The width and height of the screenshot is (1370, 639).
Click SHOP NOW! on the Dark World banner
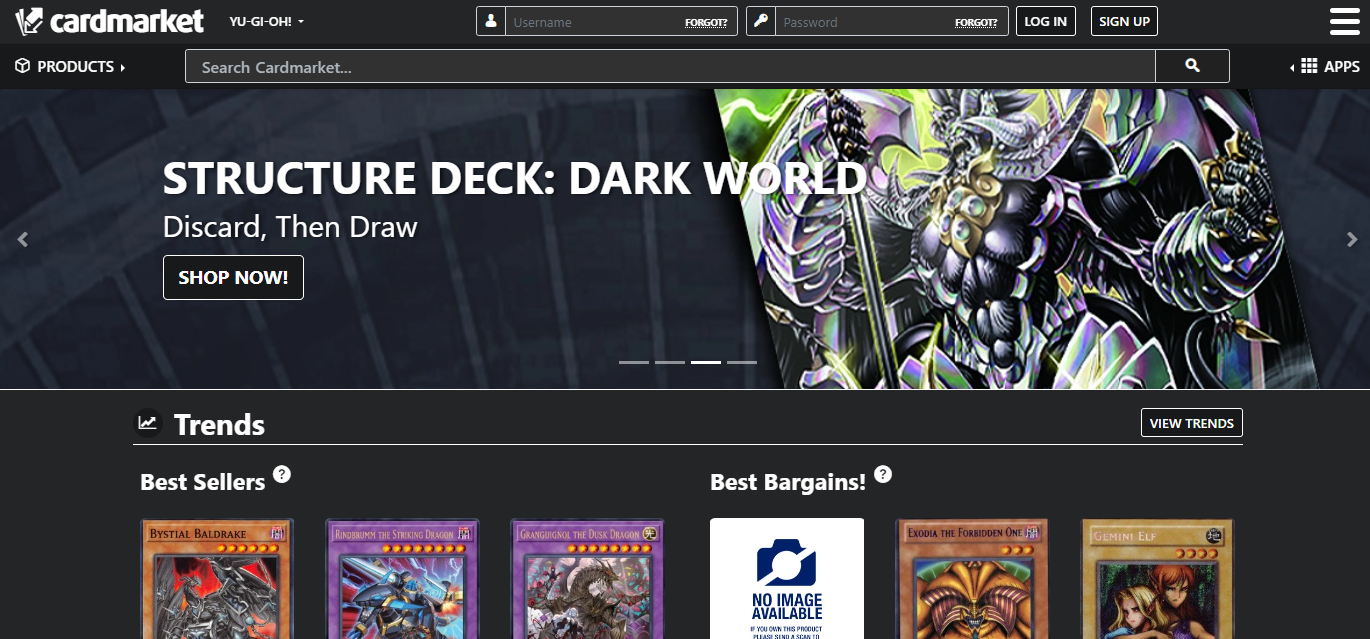(x=233, y=277)
